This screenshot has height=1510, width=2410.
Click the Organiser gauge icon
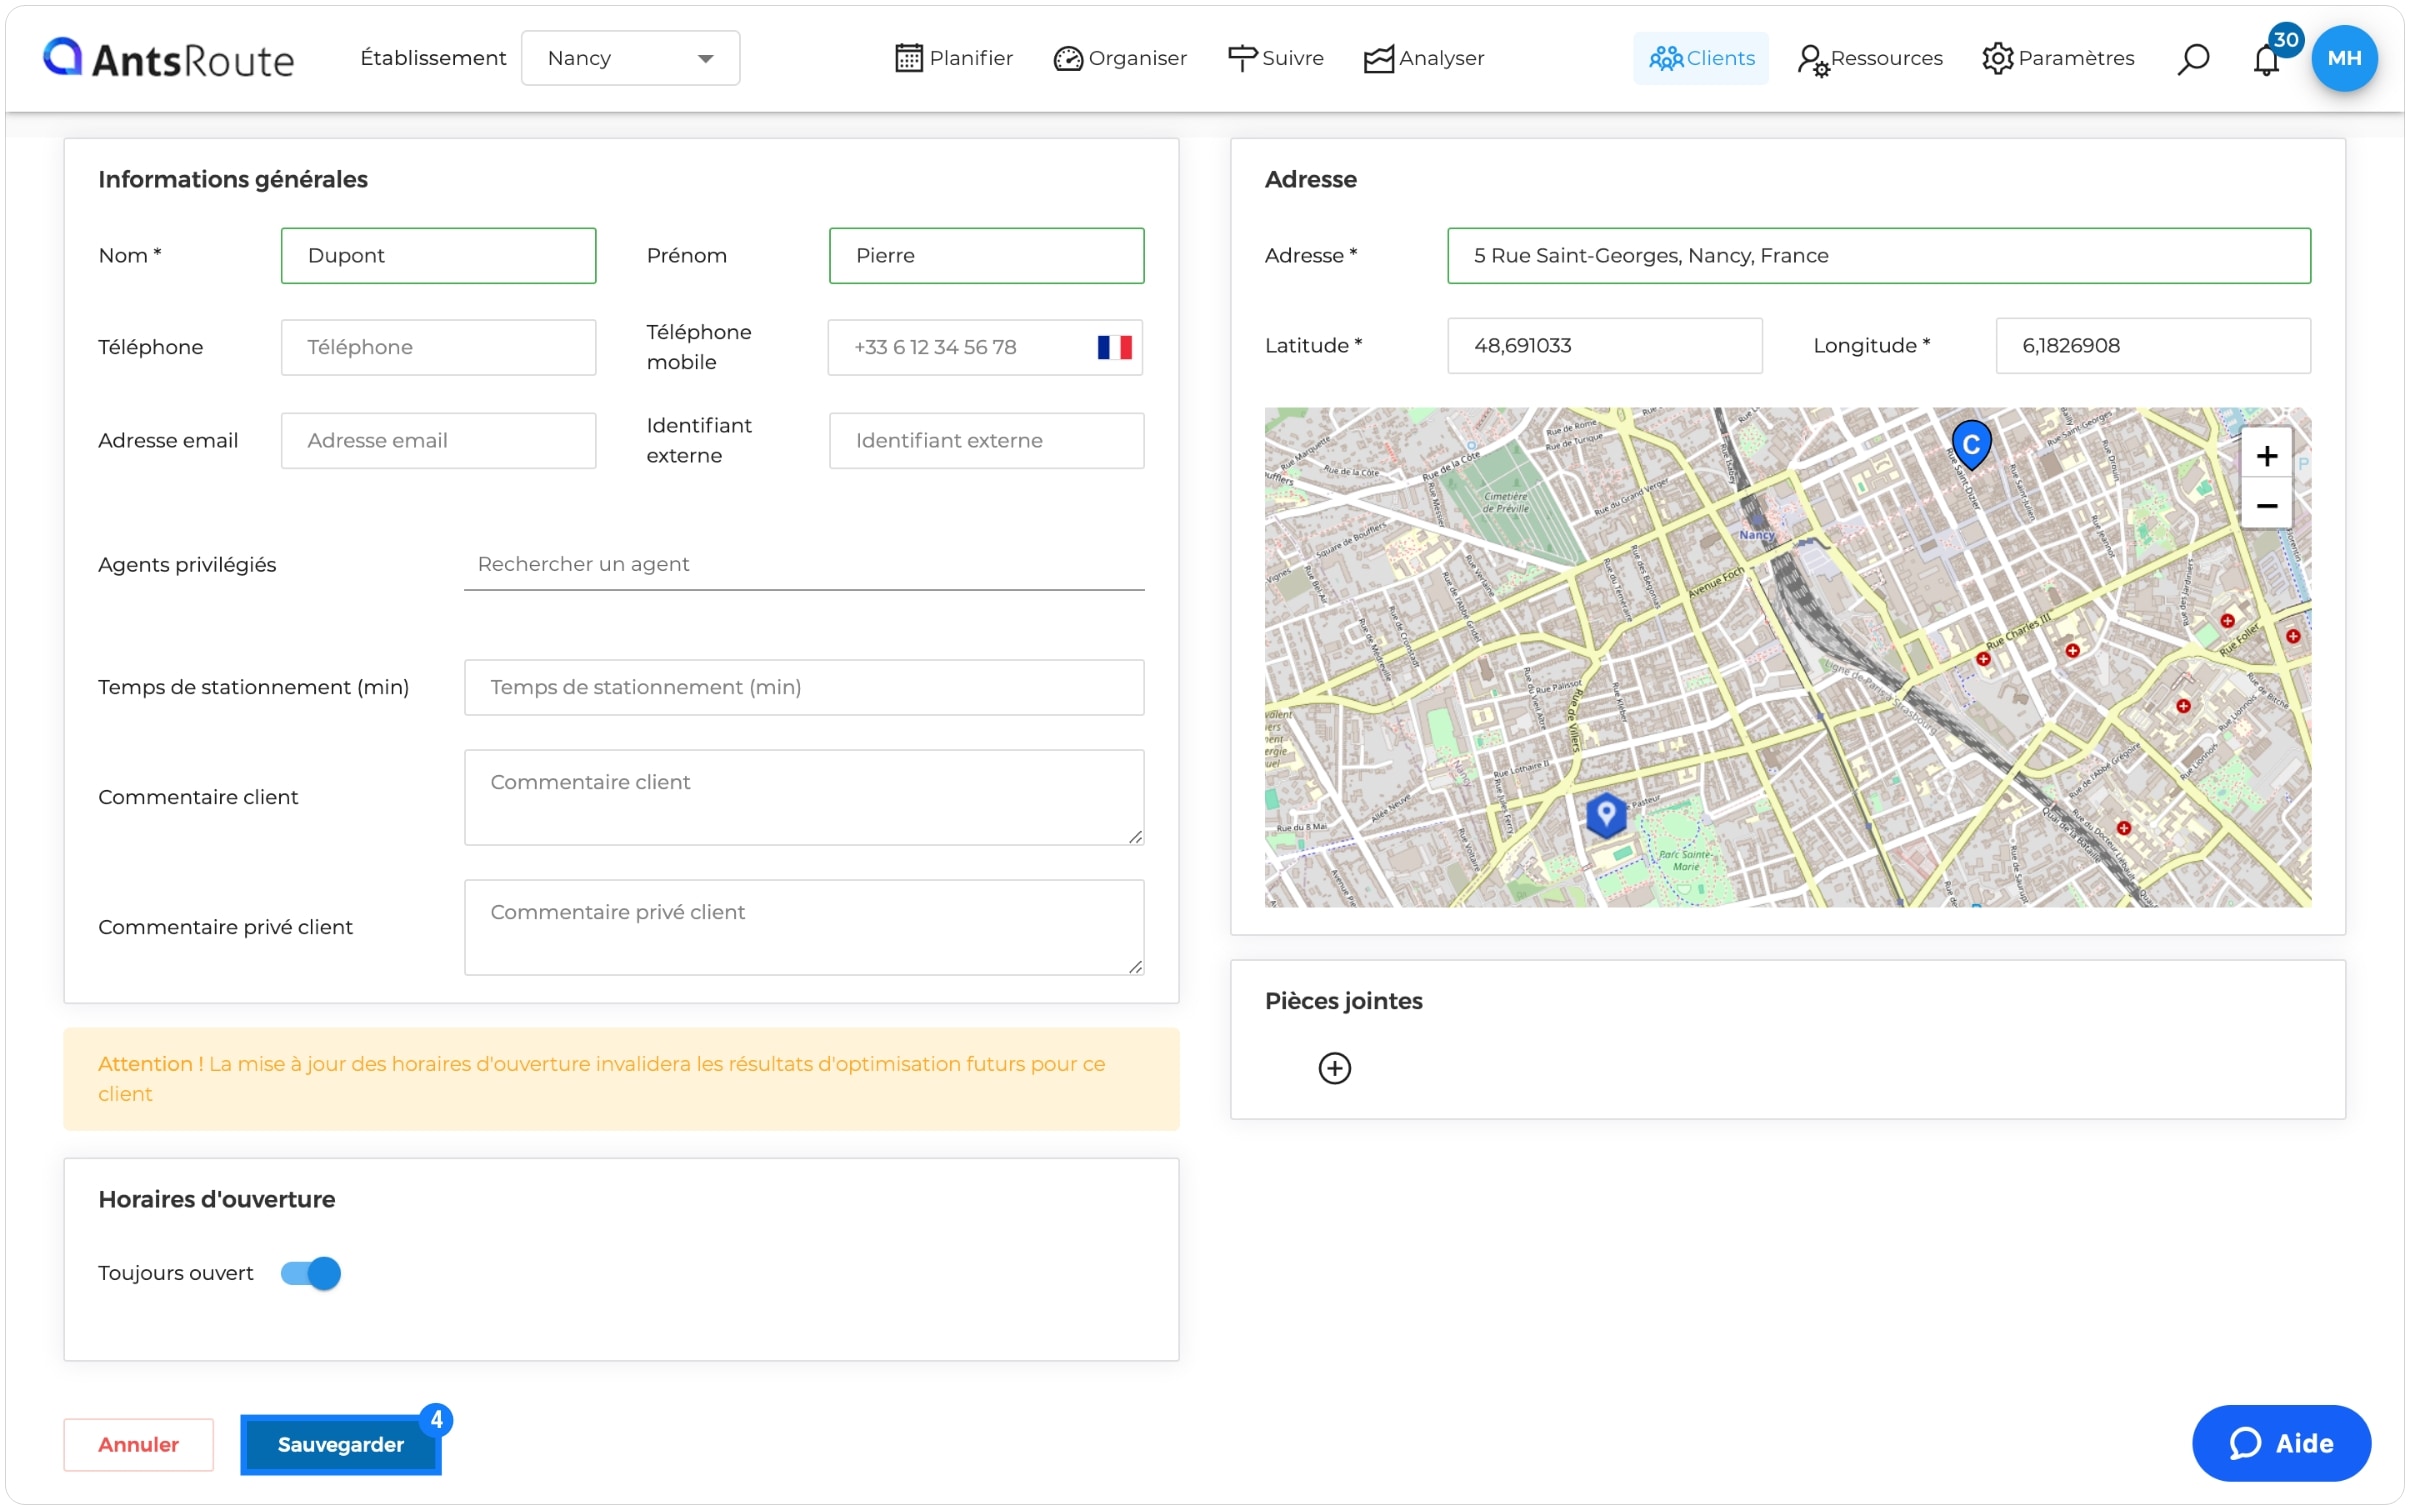tap(1066, 59)
